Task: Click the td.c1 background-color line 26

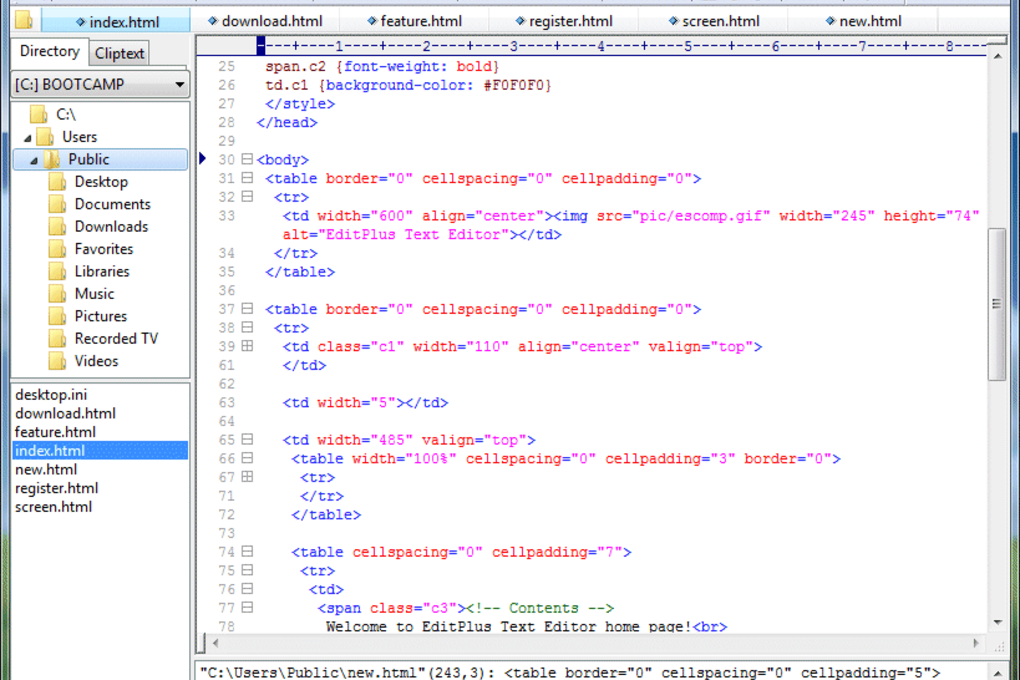Action: pyautogui.click(x=408, y=85)
